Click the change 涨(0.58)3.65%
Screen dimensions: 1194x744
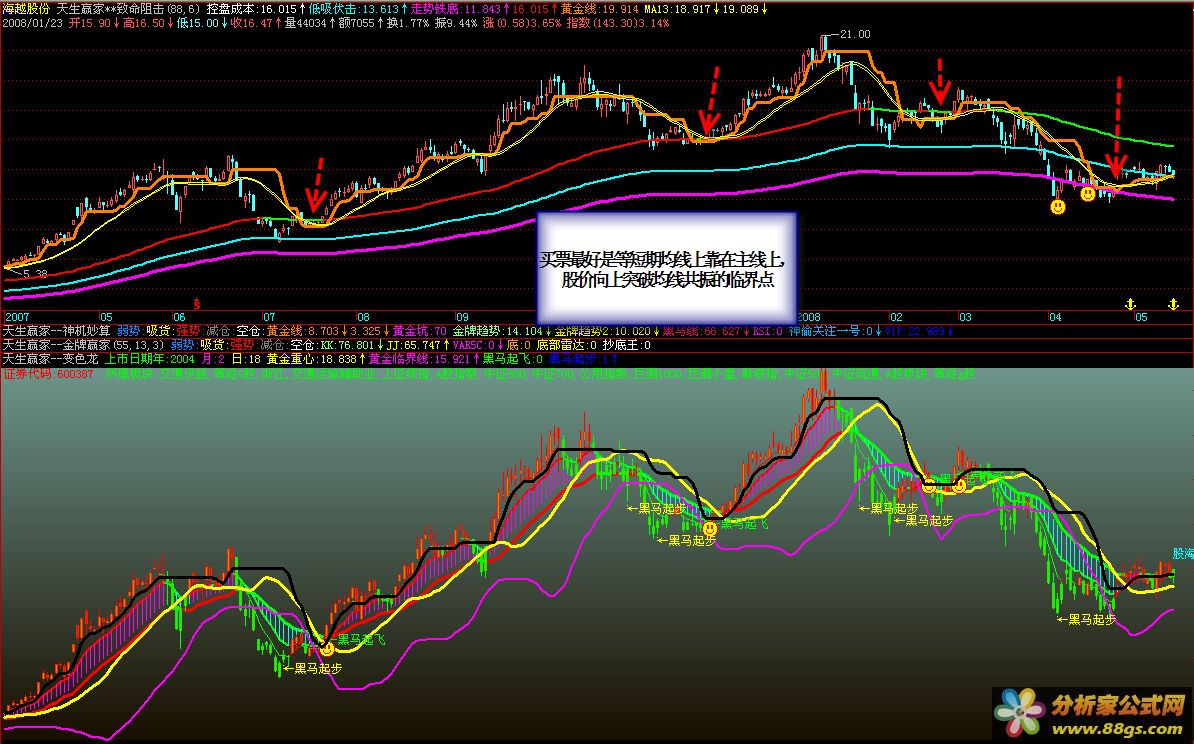pyautogui.click(x=522, y=23)
